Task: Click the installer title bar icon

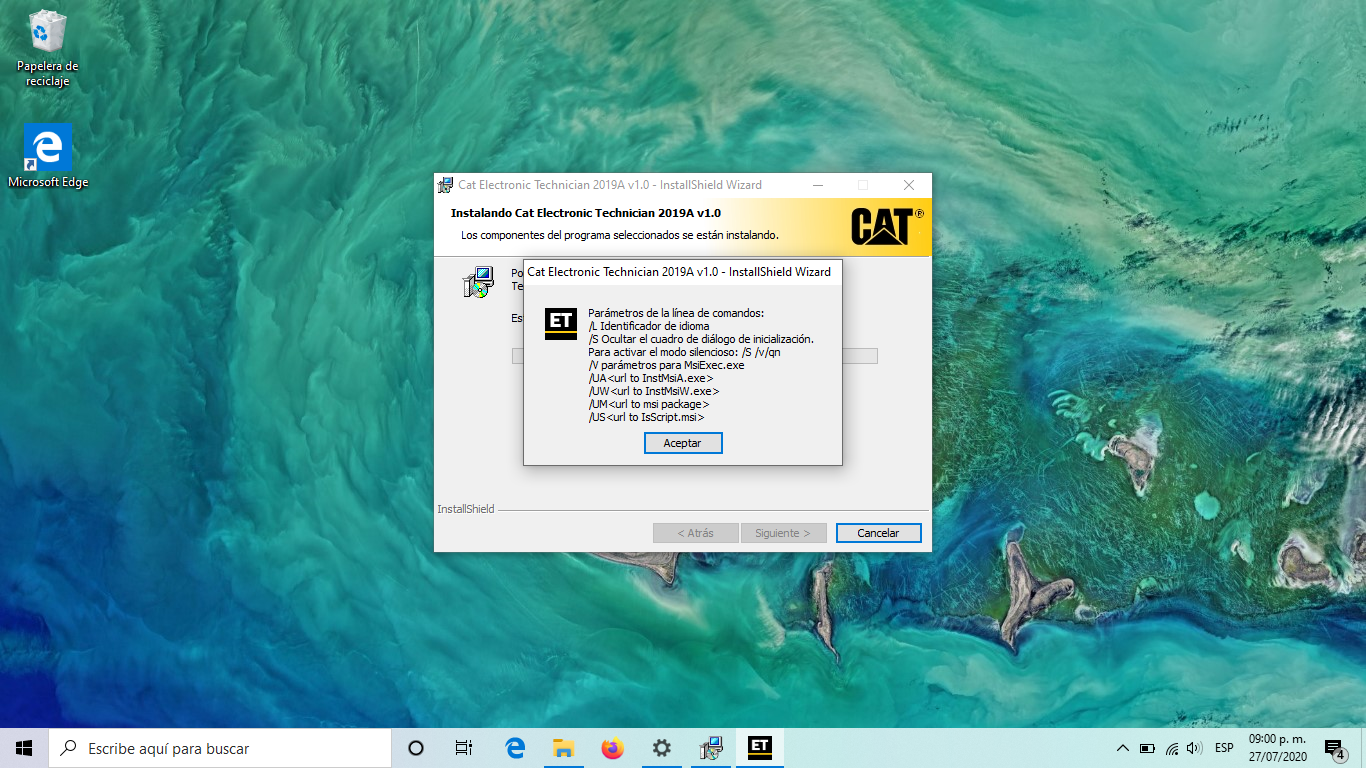Action: (445, 184)
